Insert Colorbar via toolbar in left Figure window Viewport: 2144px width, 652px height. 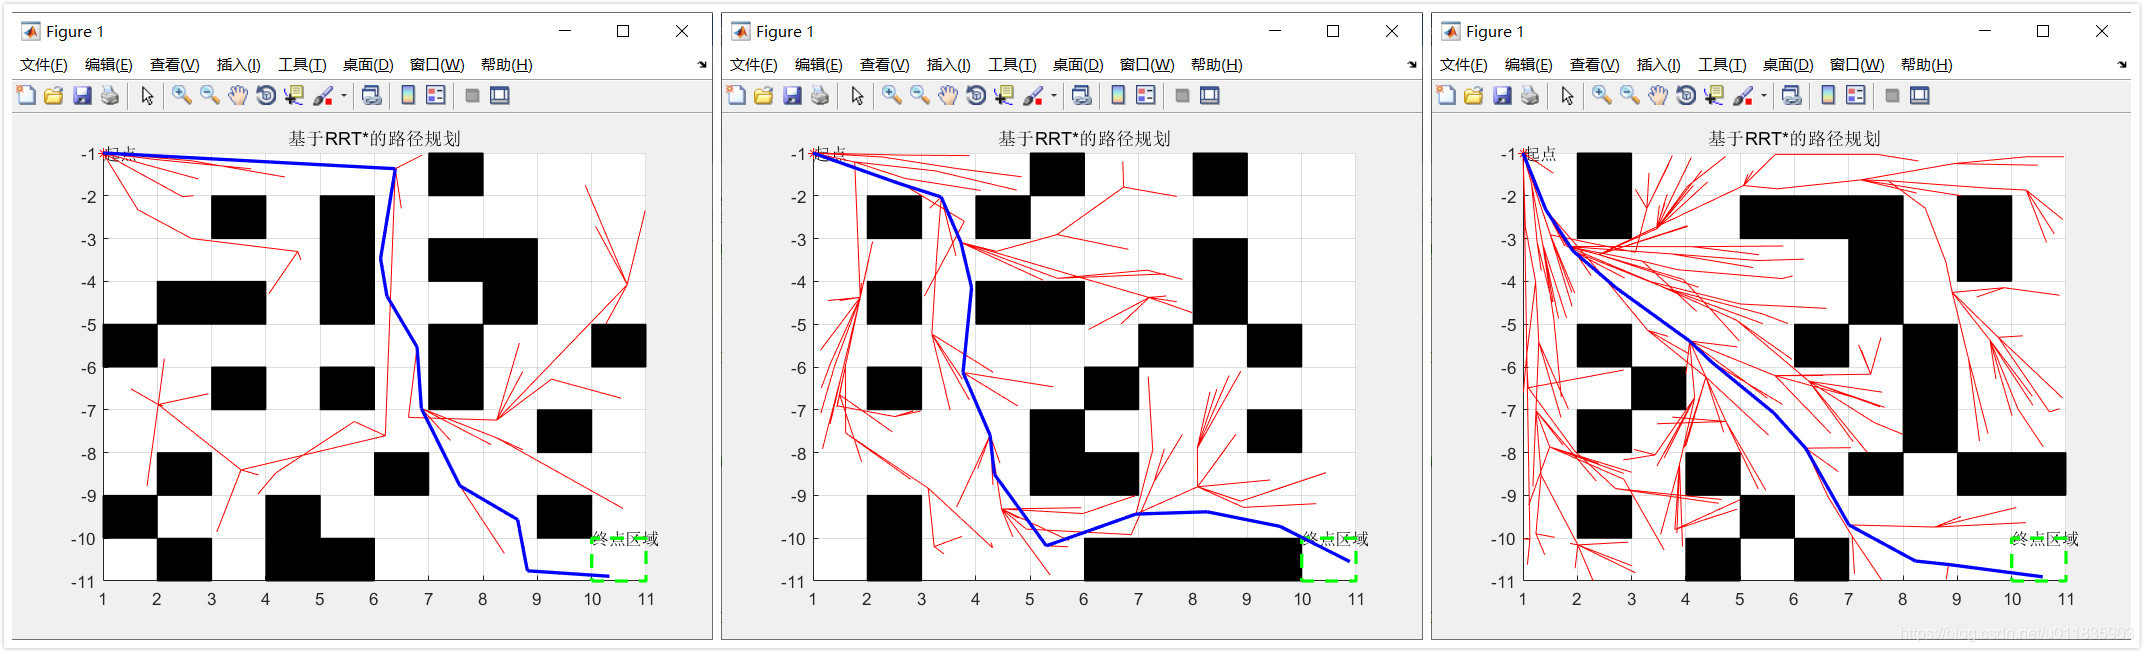(408, 95)
